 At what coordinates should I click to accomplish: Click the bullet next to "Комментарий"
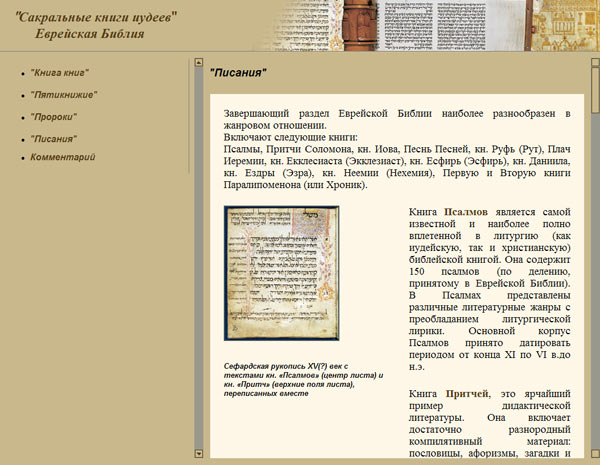22,158
